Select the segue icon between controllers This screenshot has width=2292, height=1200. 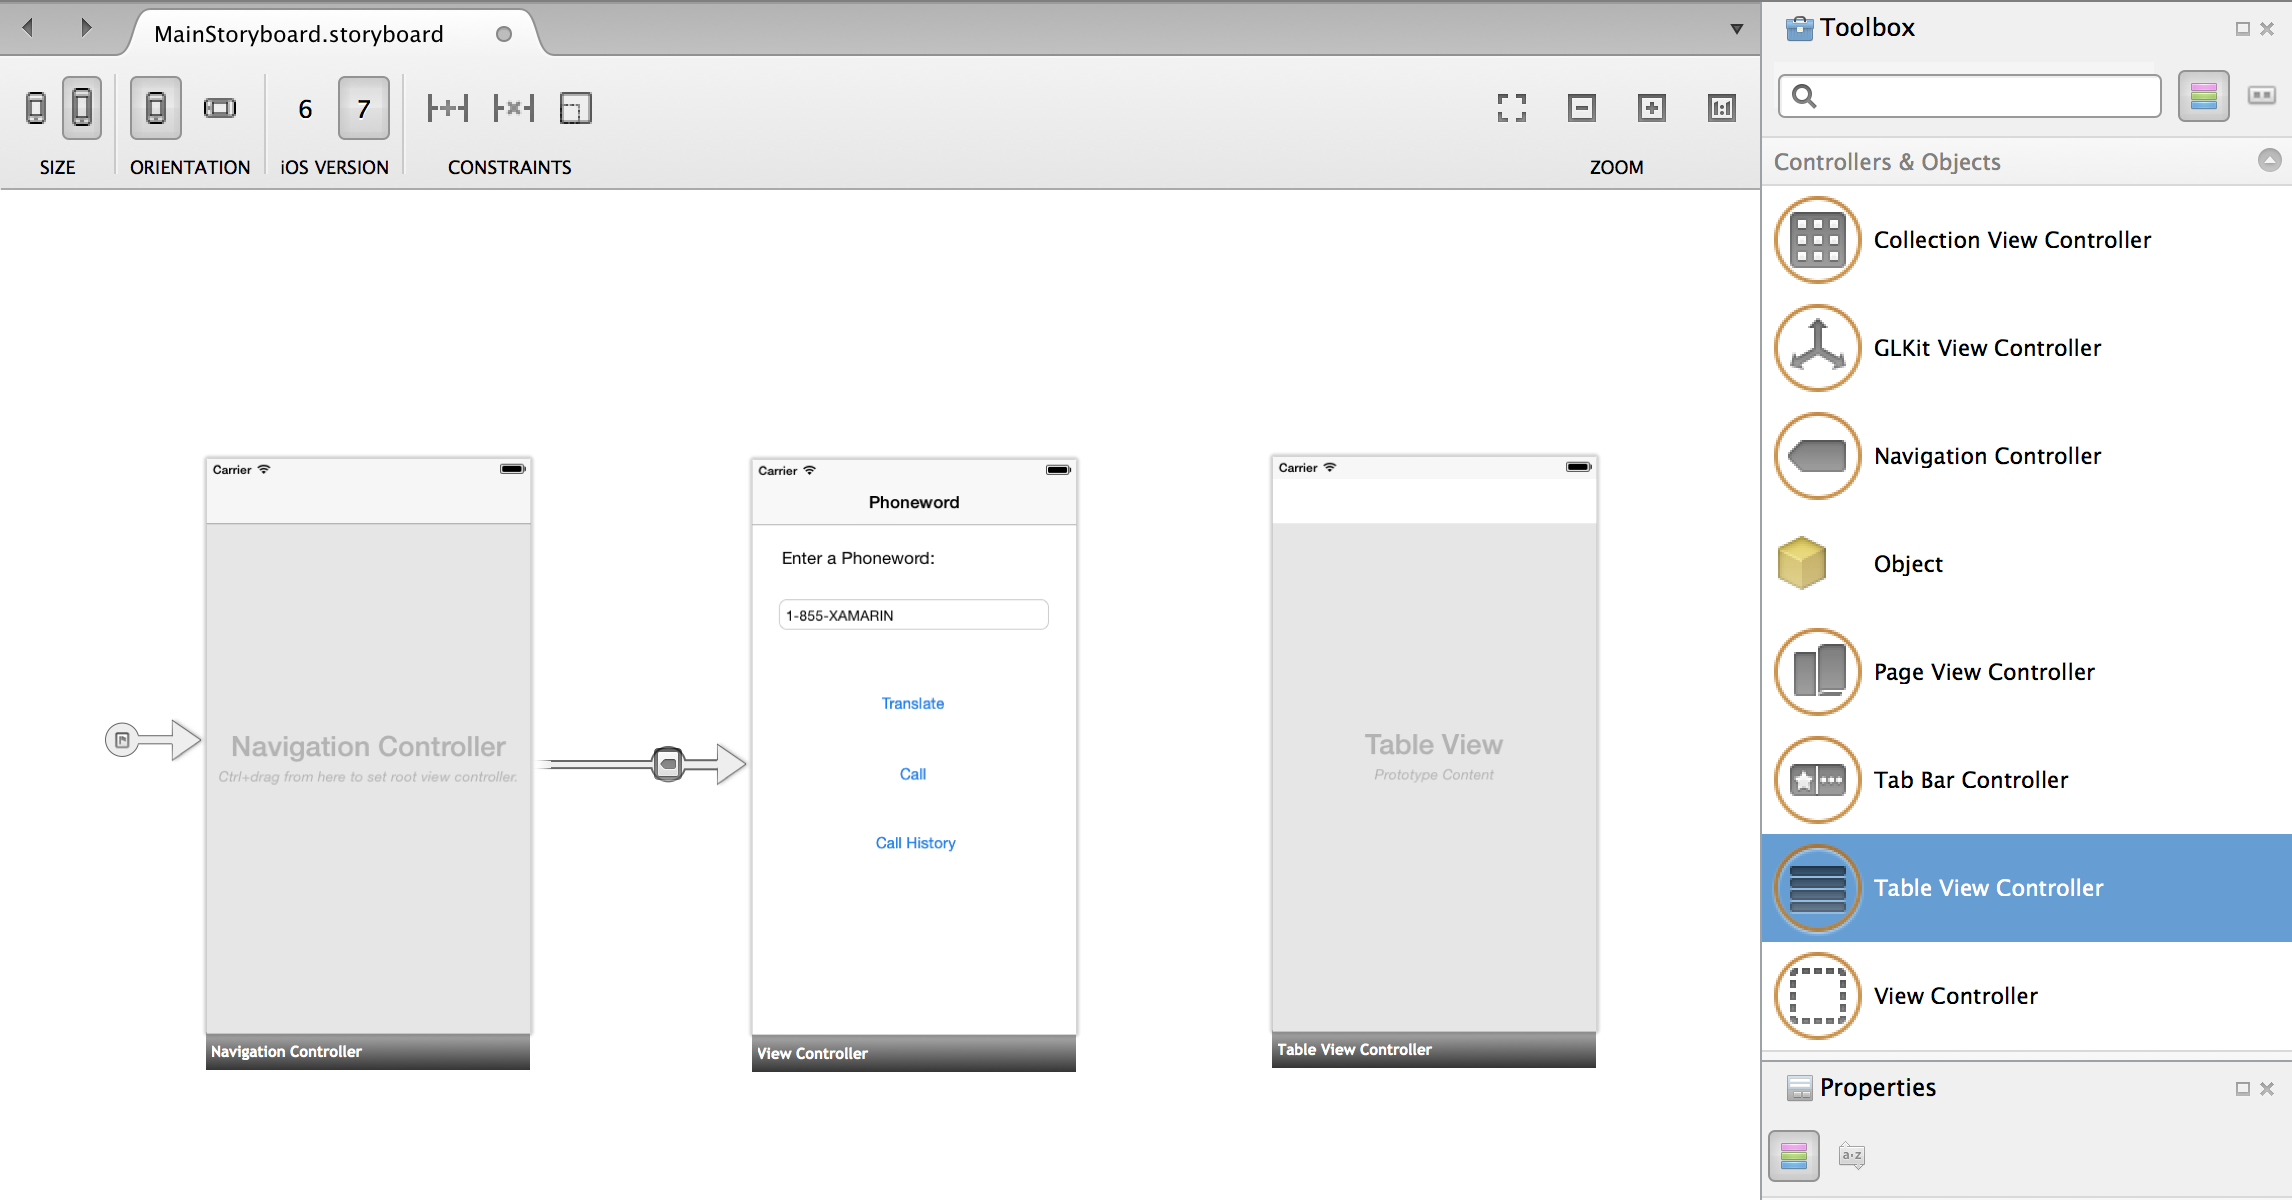(x=668, y=764)
